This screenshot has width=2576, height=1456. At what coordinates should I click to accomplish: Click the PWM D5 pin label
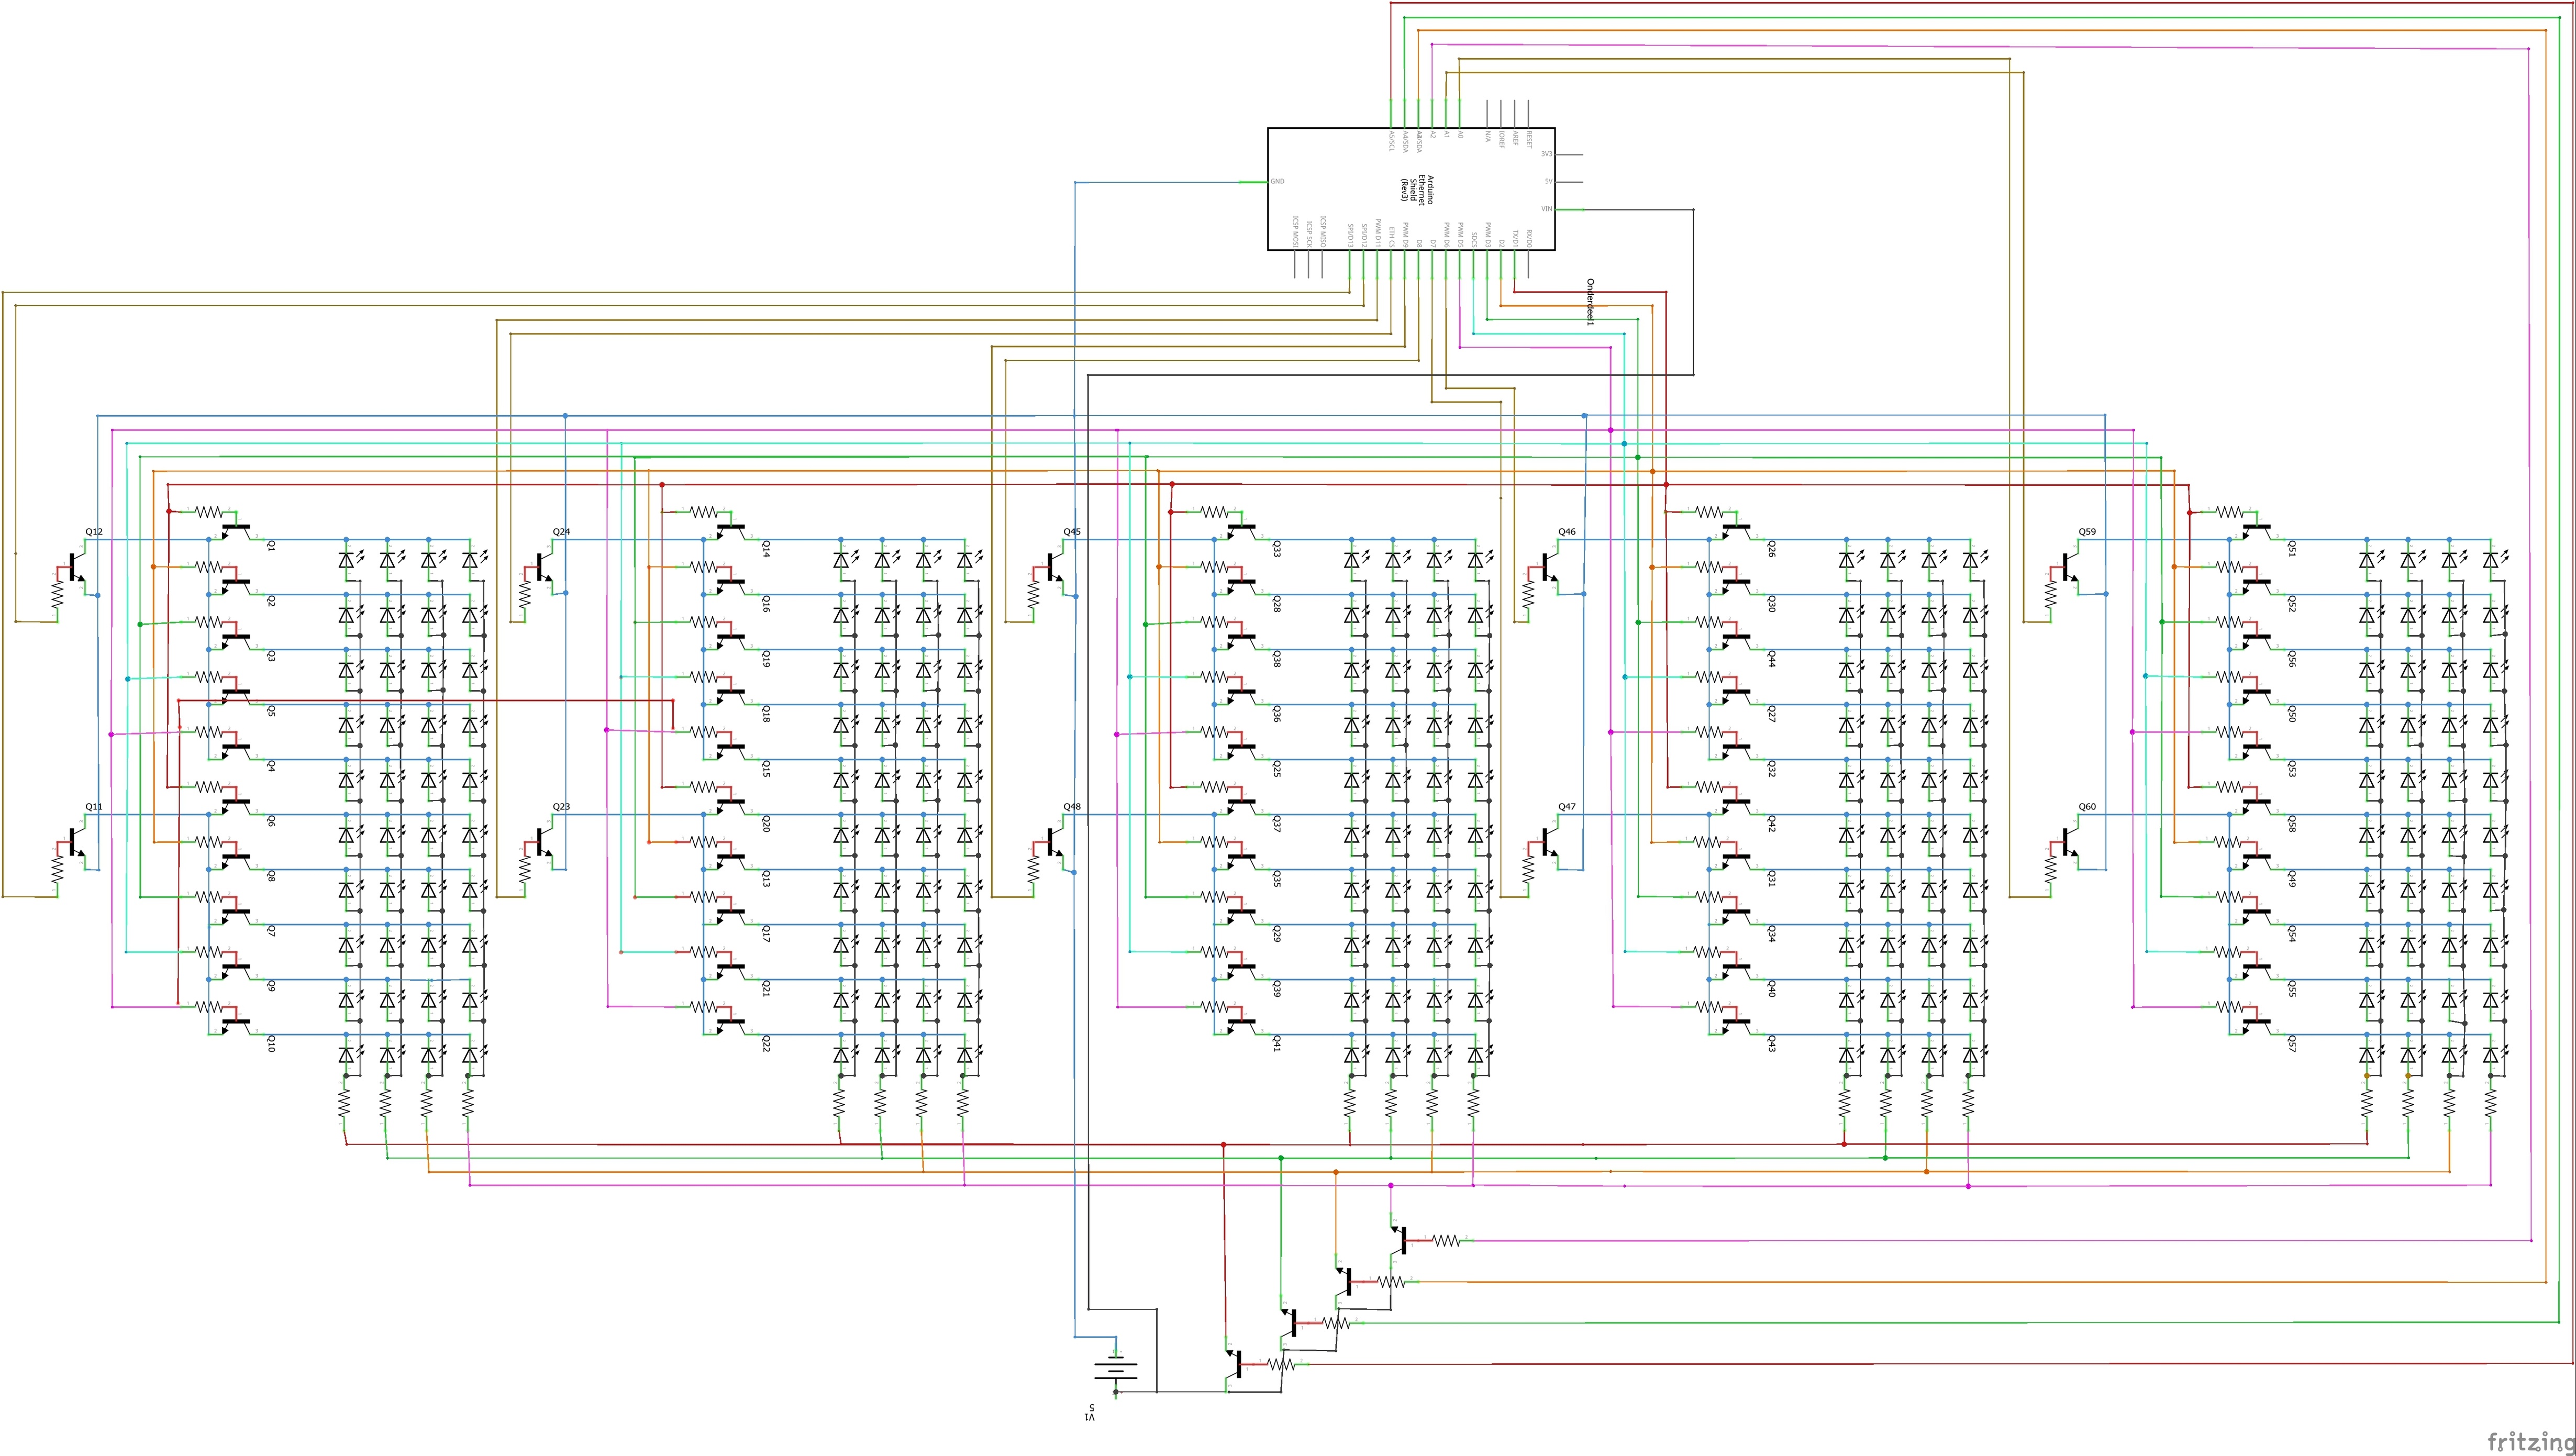click(1461, 235)
